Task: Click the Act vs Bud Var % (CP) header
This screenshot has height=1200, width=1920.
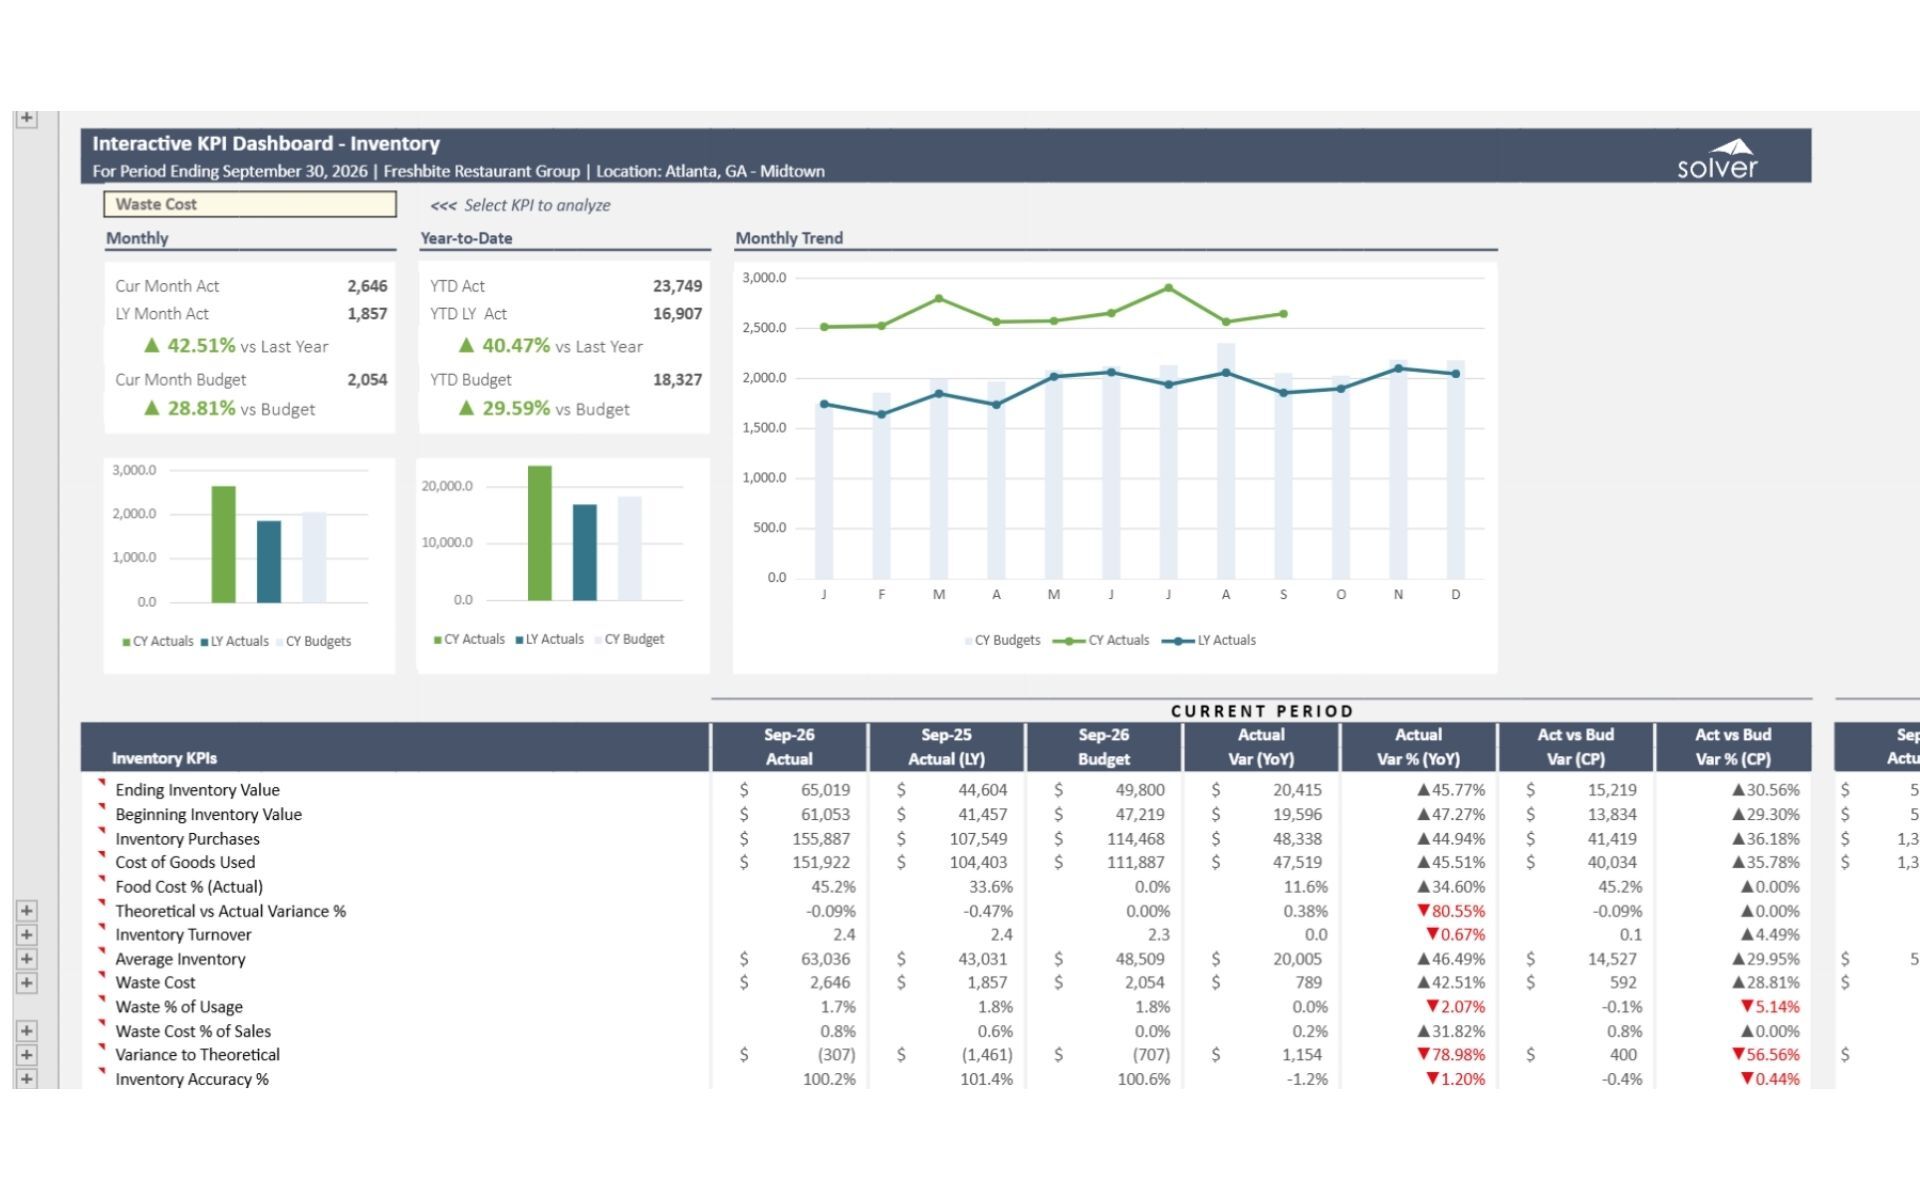Action: (x=1732, y=747)
